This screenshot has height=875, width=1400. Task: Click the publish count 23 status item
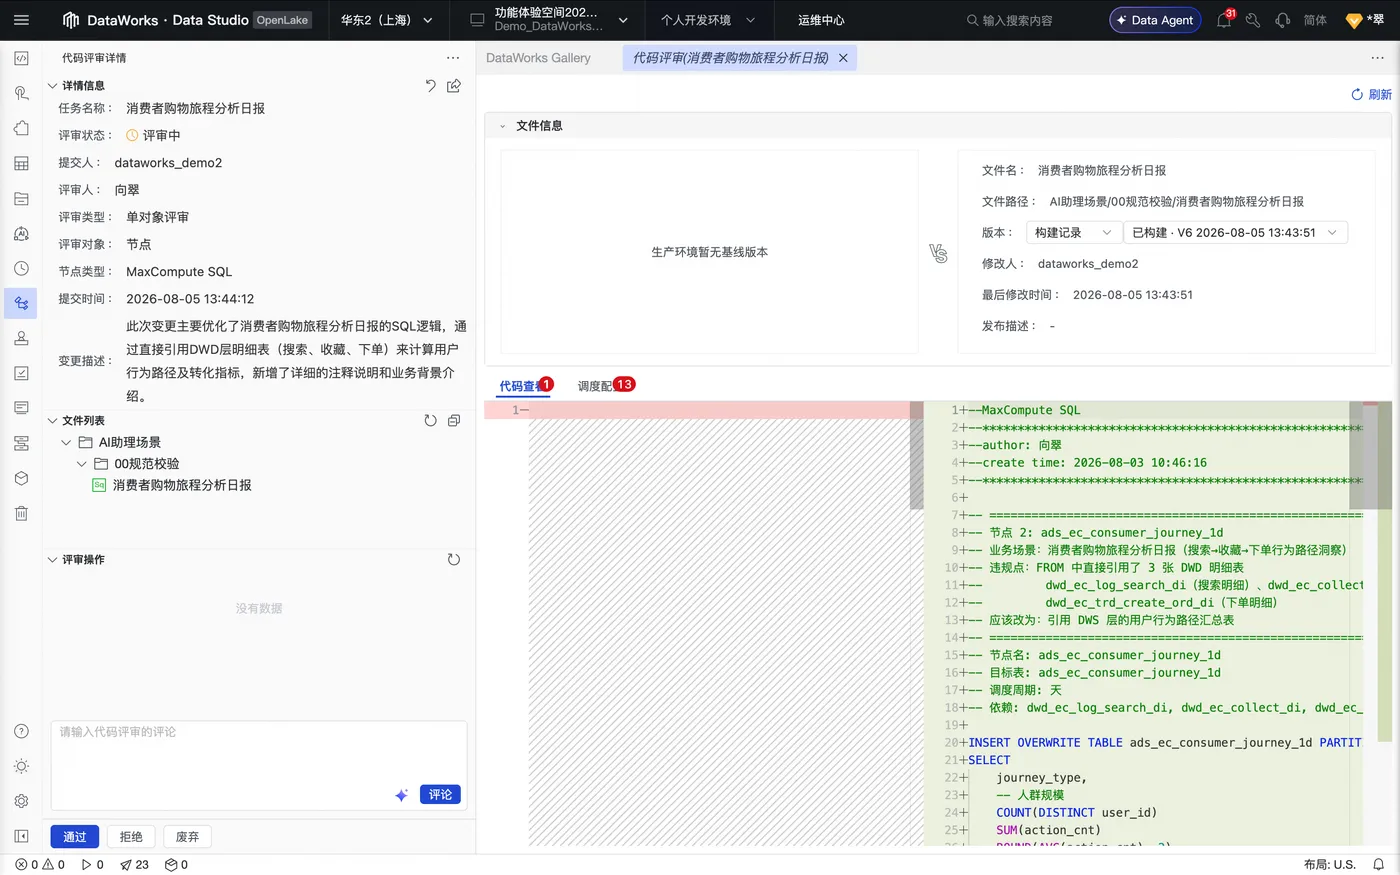[134, 865]
